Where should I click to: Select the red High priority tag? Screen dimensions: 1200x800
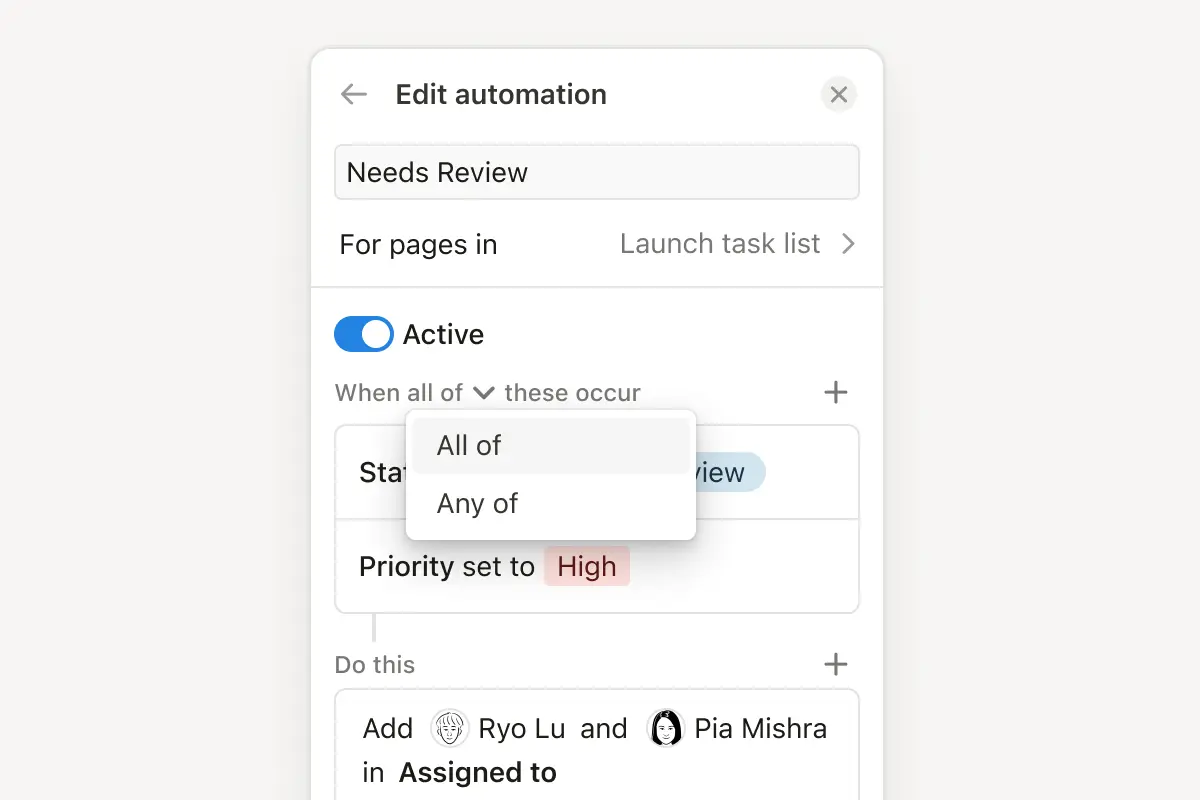click(587, 566)
